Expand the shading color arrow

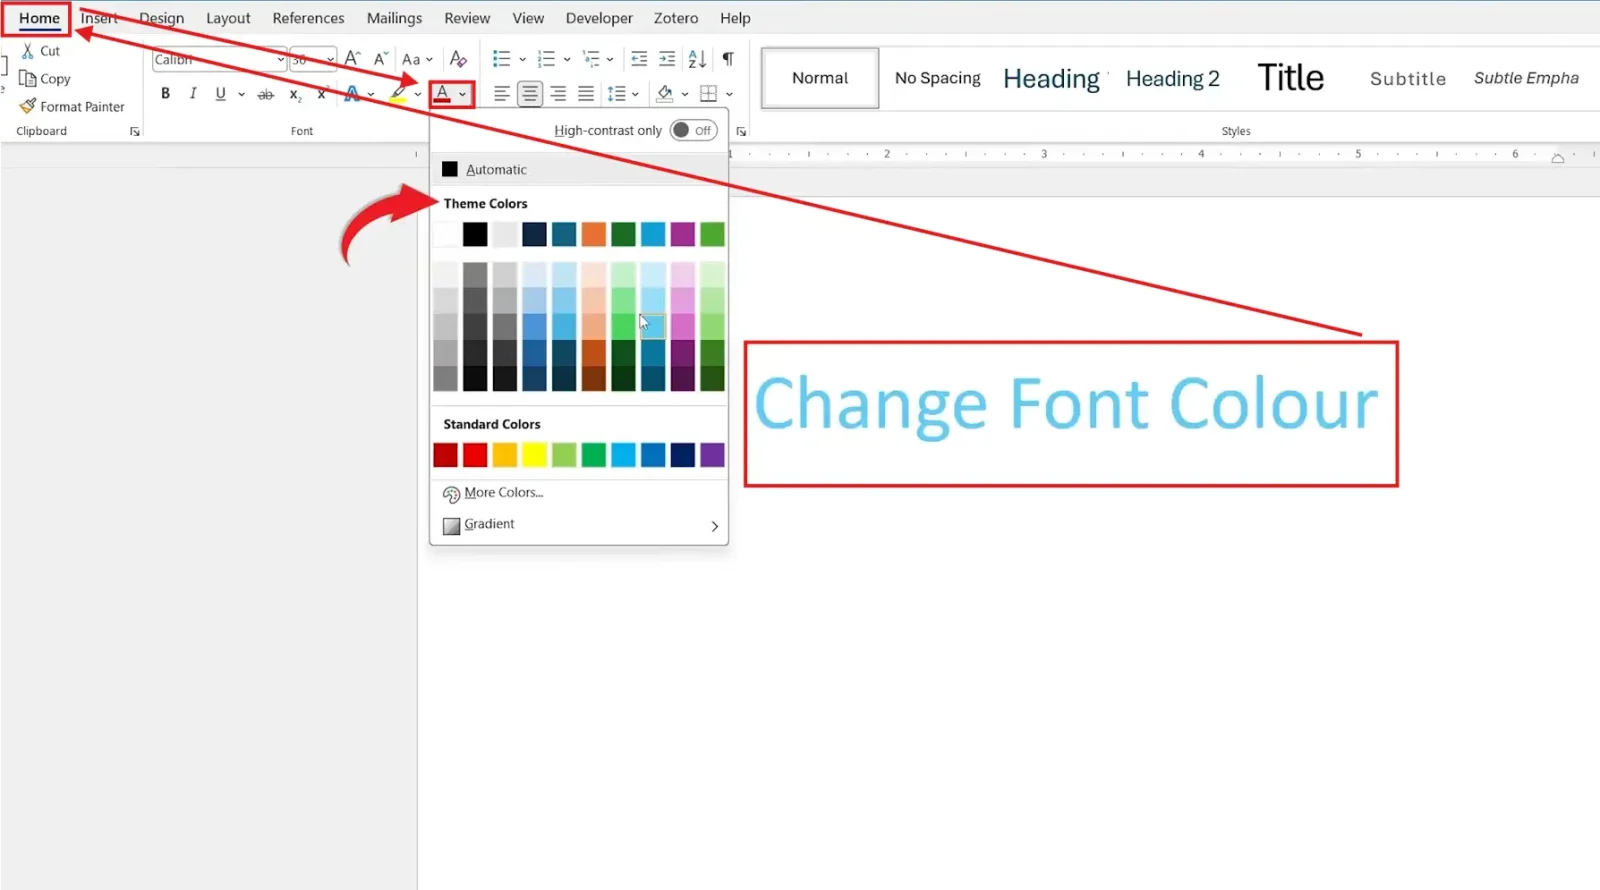click(685, 95)
